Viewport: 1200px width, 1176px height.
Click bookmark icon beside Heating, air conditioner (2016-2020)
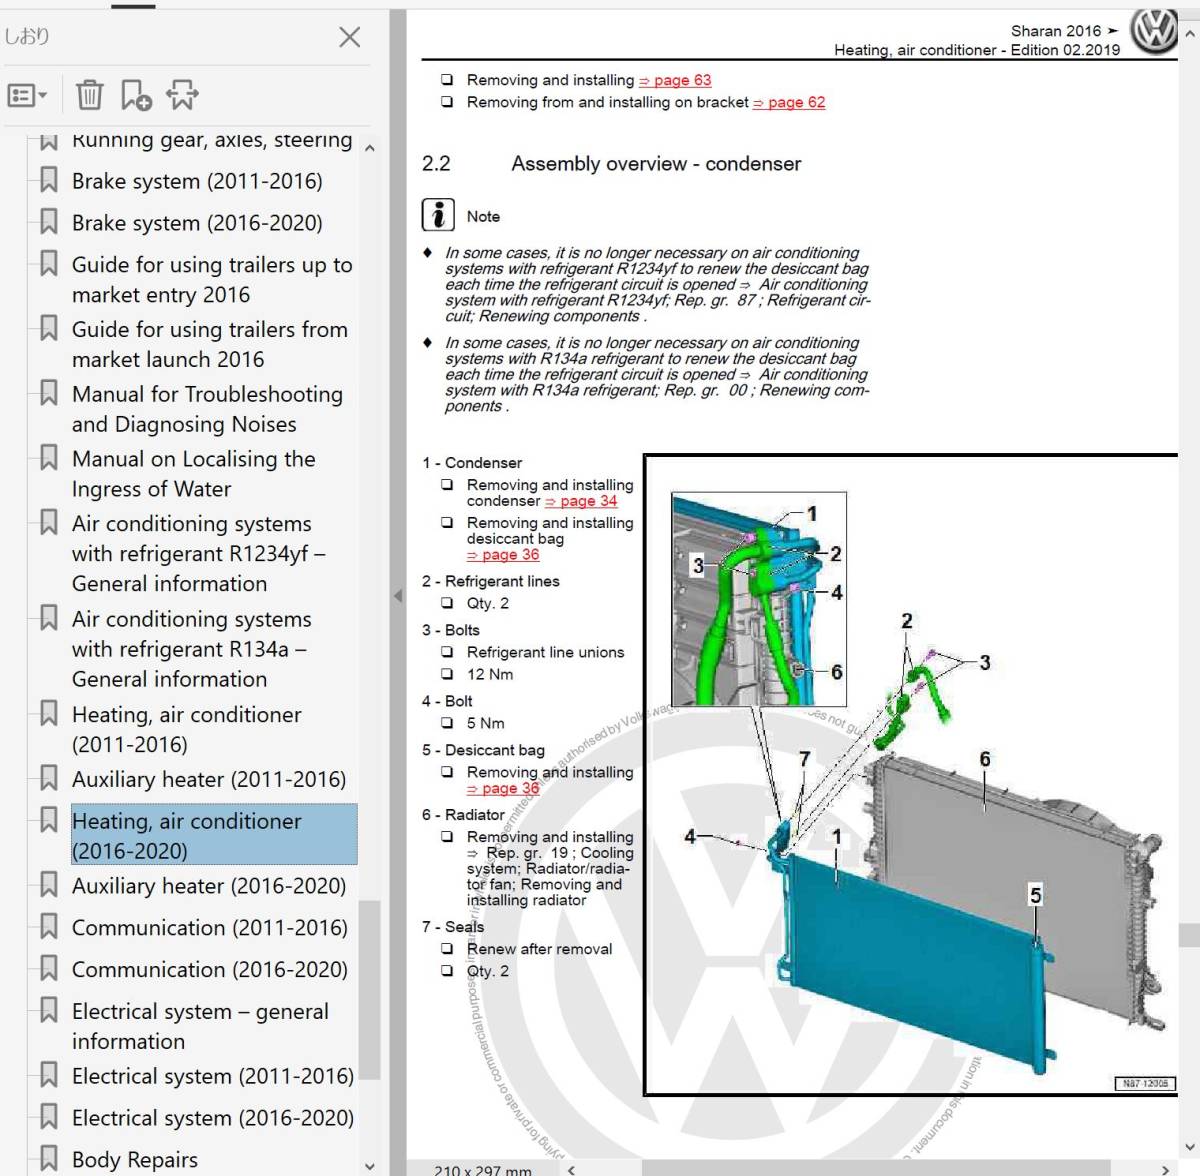(x=48, y=821)
